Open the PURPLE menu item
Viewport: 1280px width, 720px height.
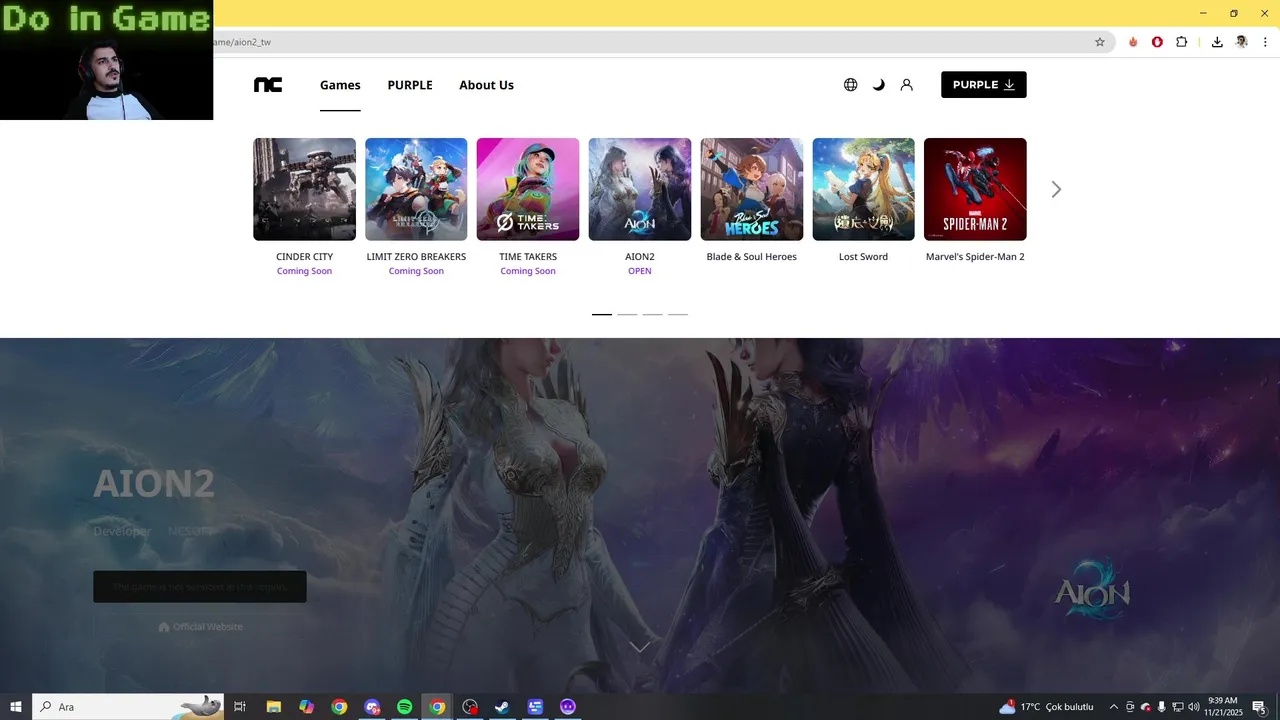click(410, 85)
